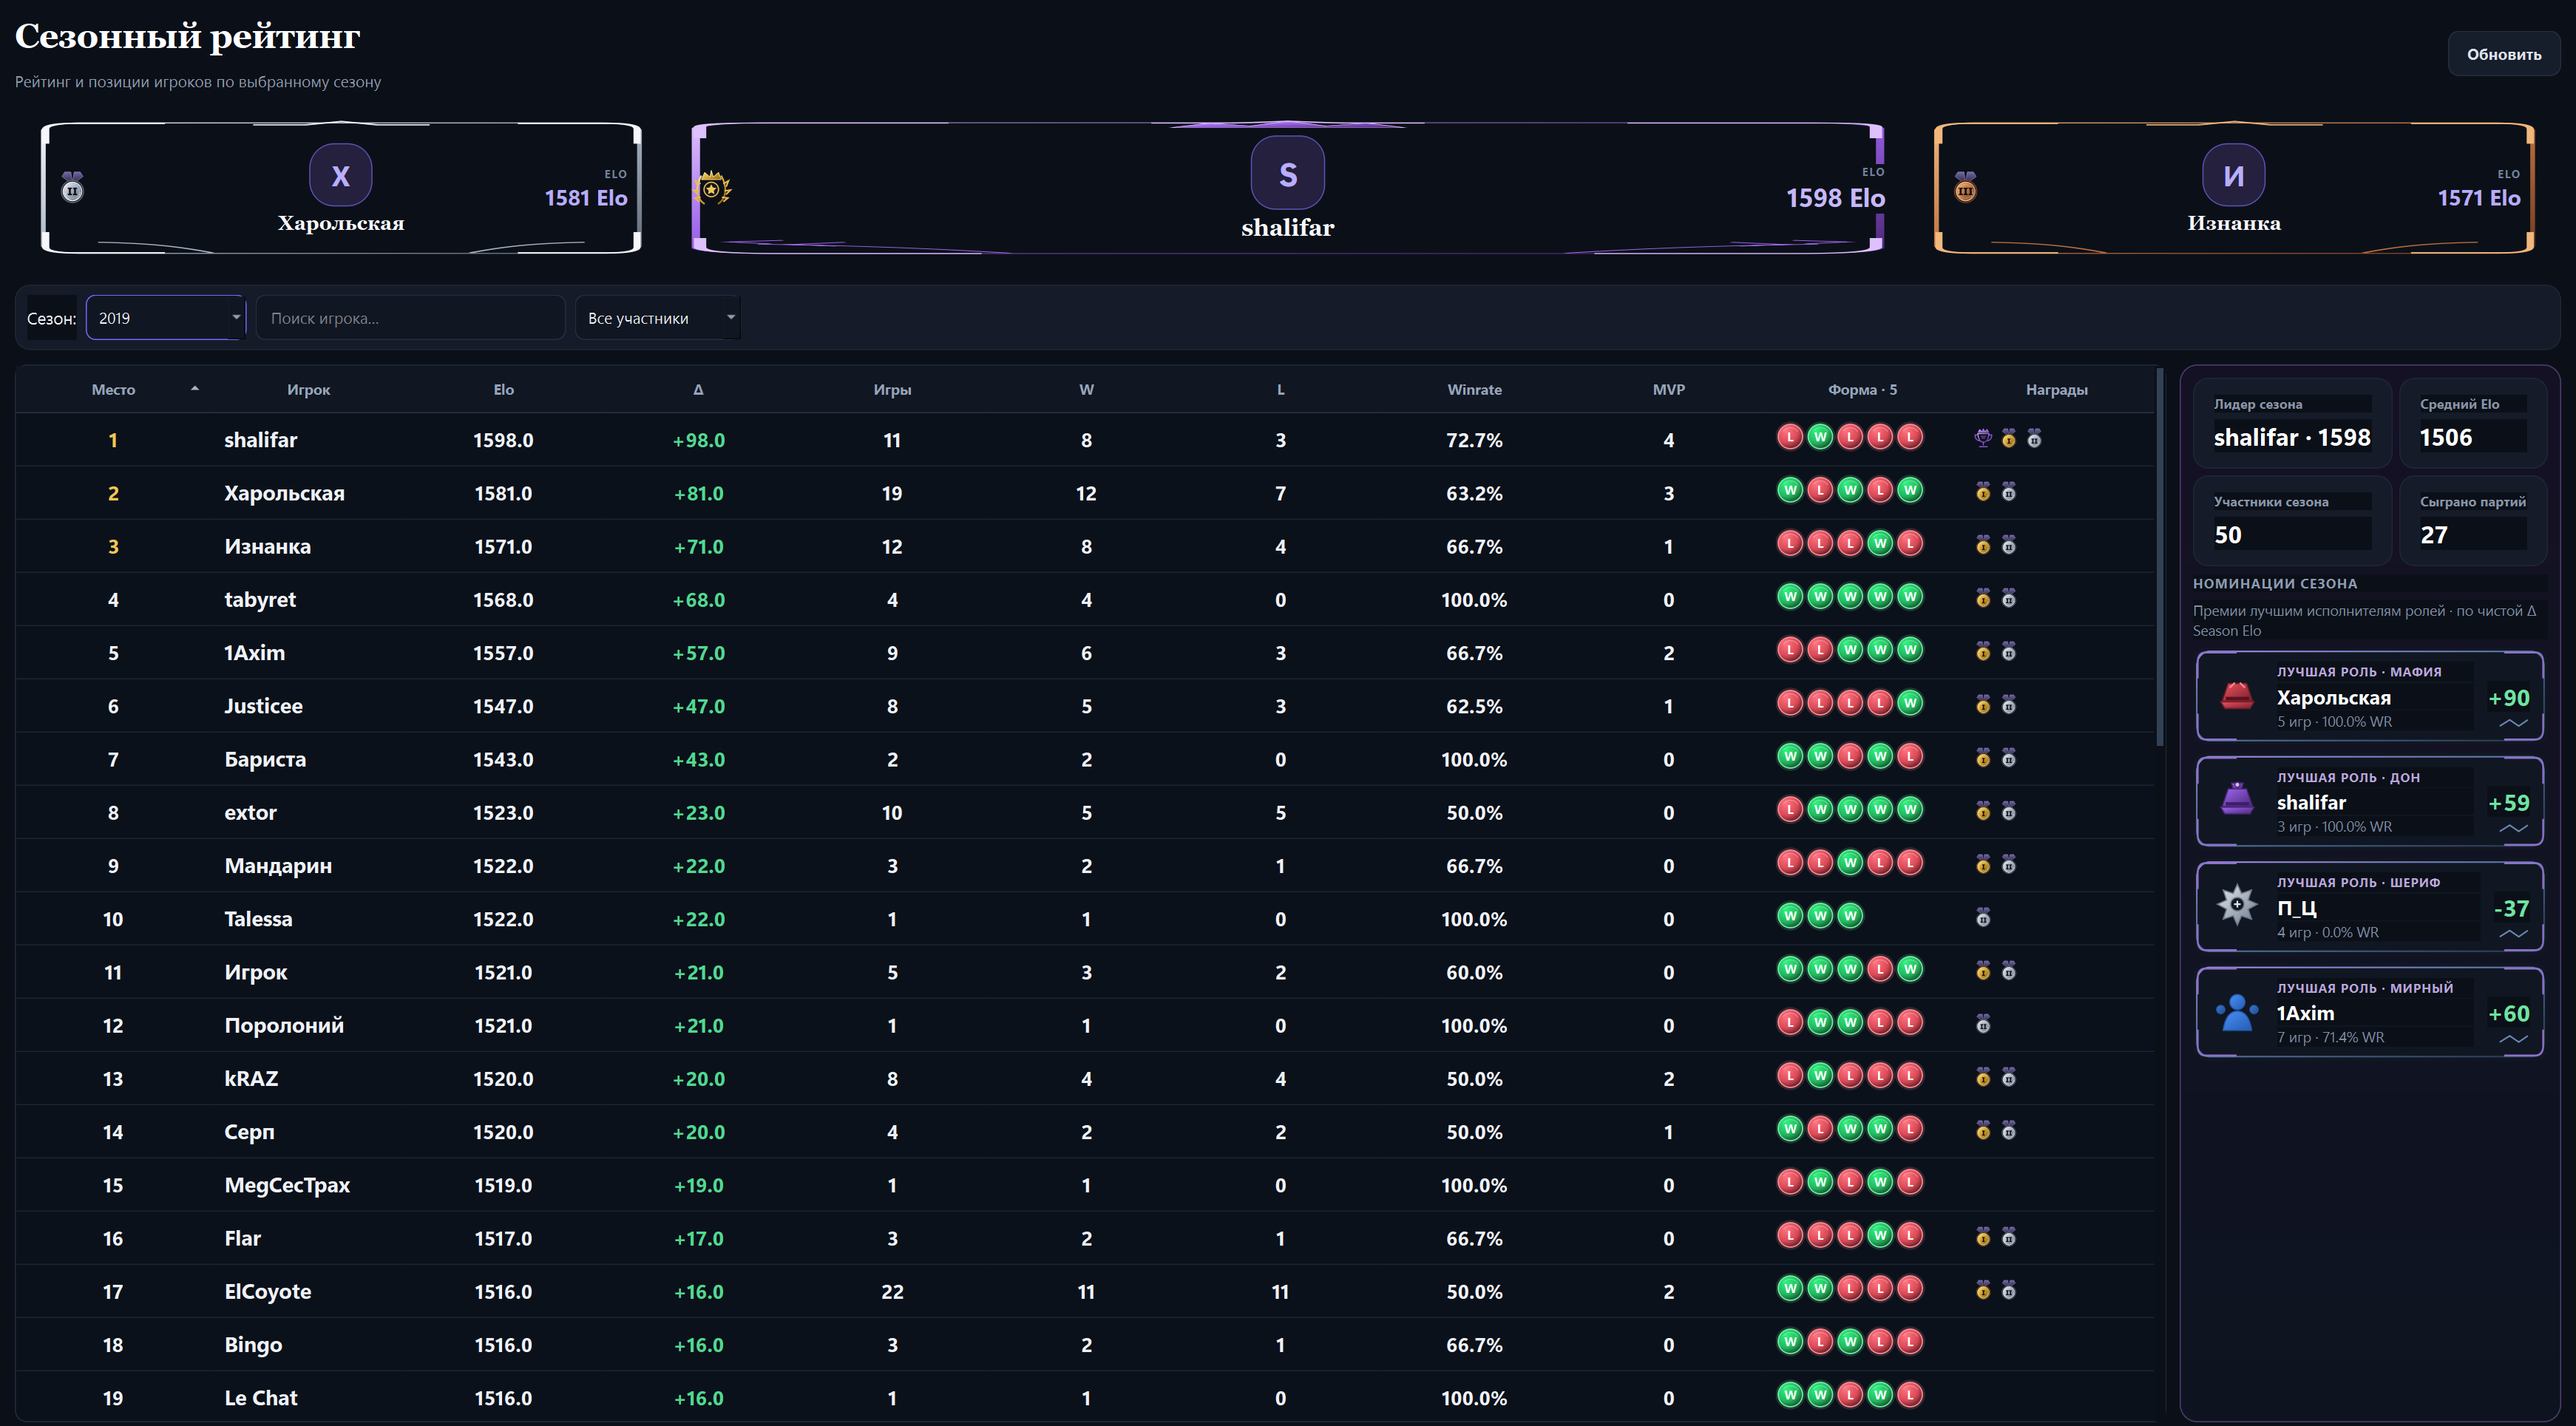Screen dimensions: 2576x1426
Task: Click the silver II medal on Харольская's podium card
Action: click(x=72, y=187)
